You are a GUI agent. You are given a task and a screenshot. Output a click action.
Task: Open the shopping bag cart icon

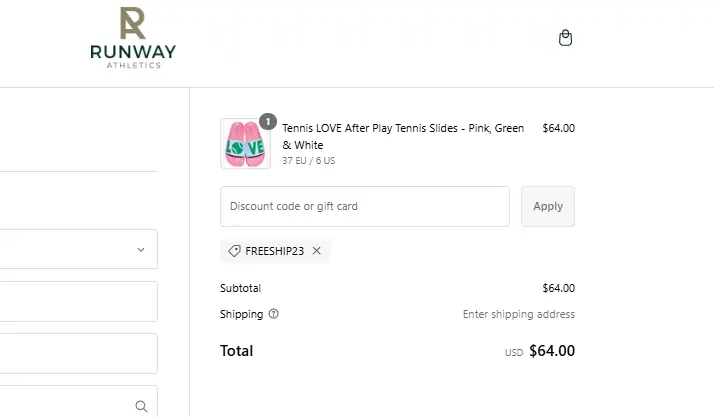pyautogui.click(x=565, y=38)
